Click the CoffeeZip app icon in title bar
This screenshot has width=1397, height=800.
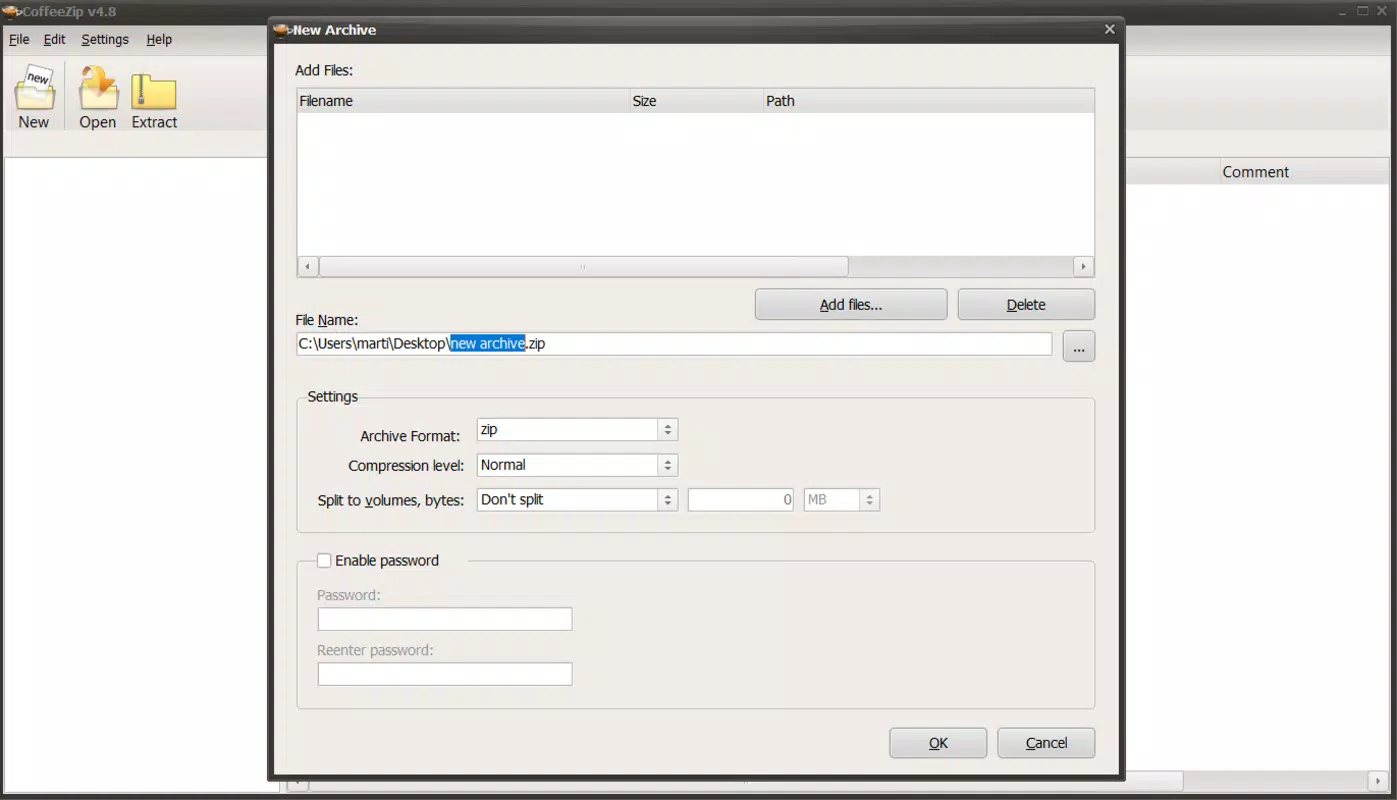11,12
